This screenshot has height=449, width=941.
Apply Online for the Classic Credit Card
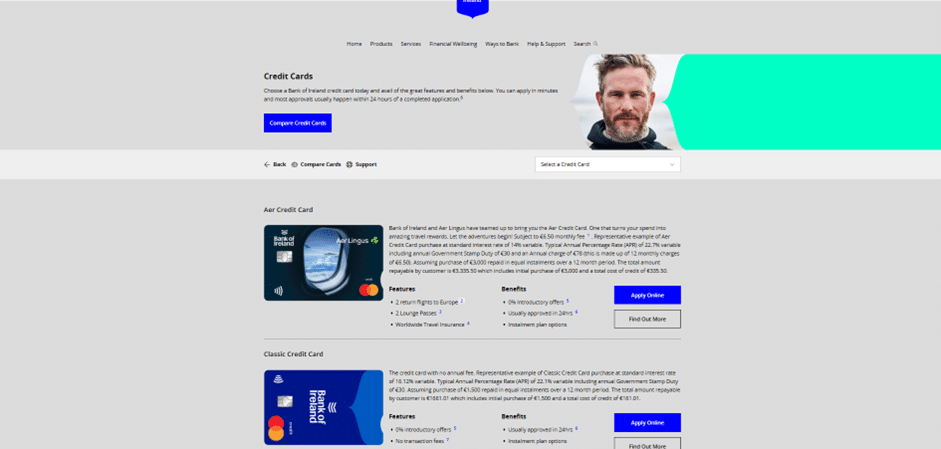(647, 423)
